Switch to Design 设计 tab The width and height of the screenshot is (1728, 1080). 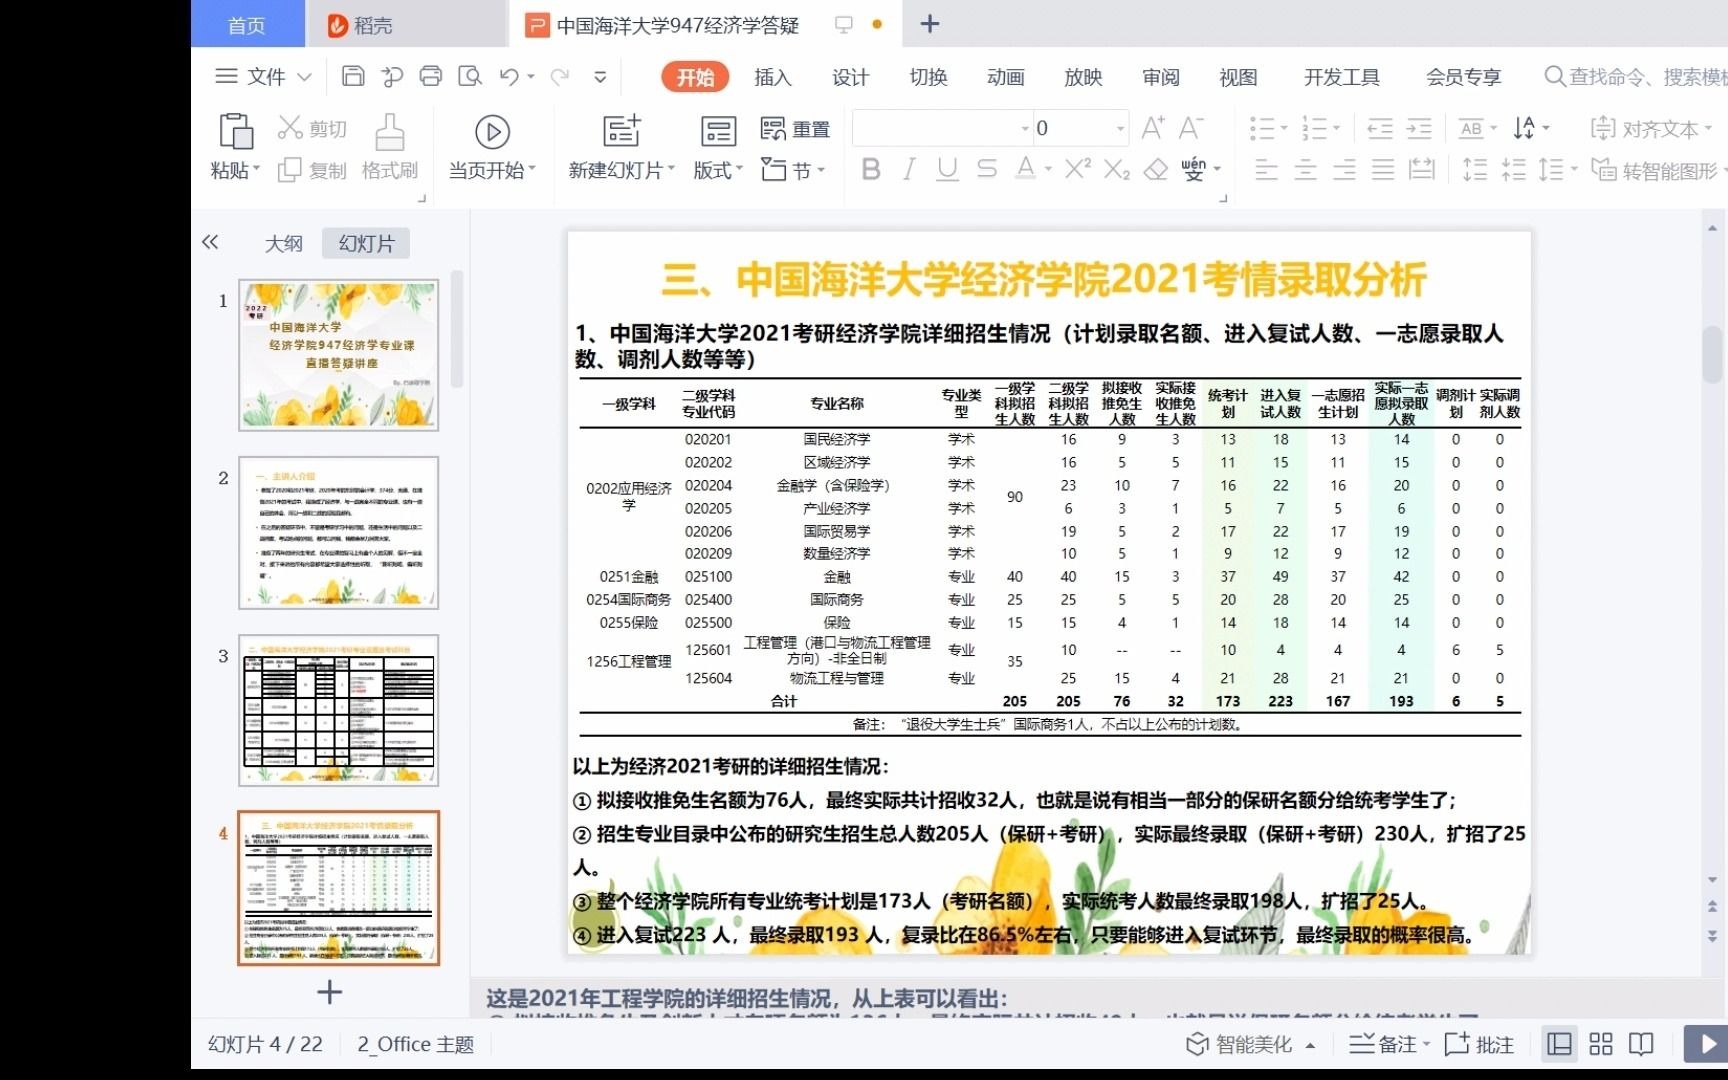point(850,77)
